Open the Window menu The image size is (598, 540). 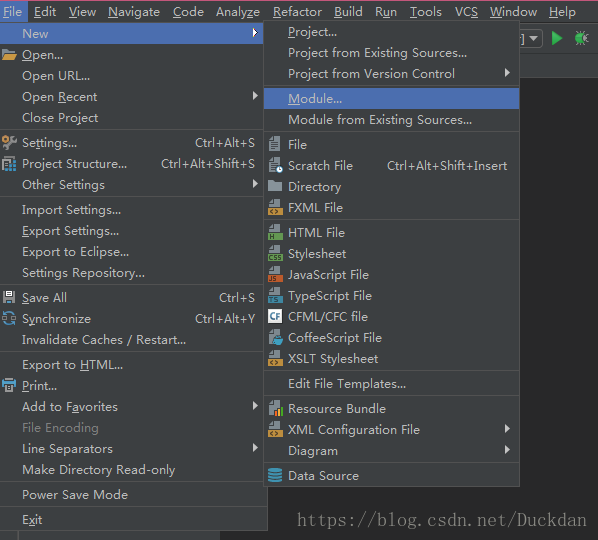point(513,12)
